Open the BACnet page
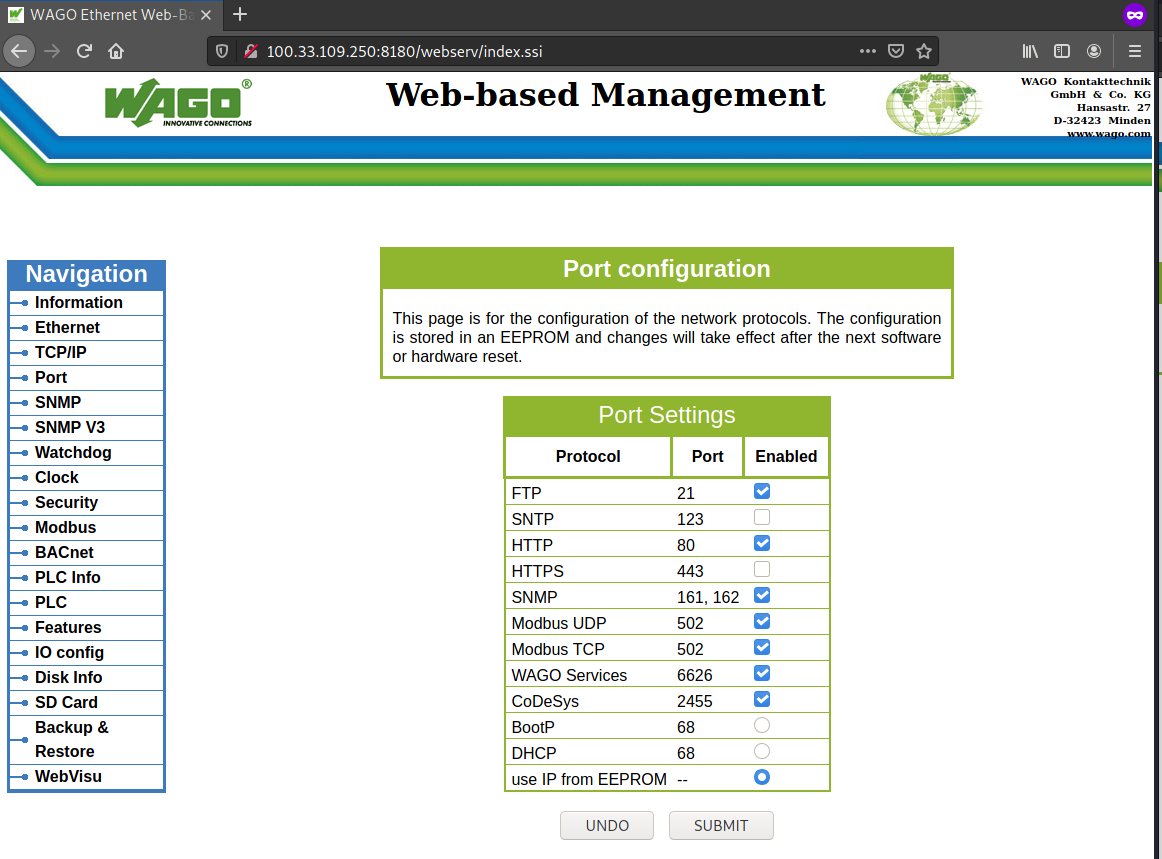 pyautogui.click(x=64, y=552)
